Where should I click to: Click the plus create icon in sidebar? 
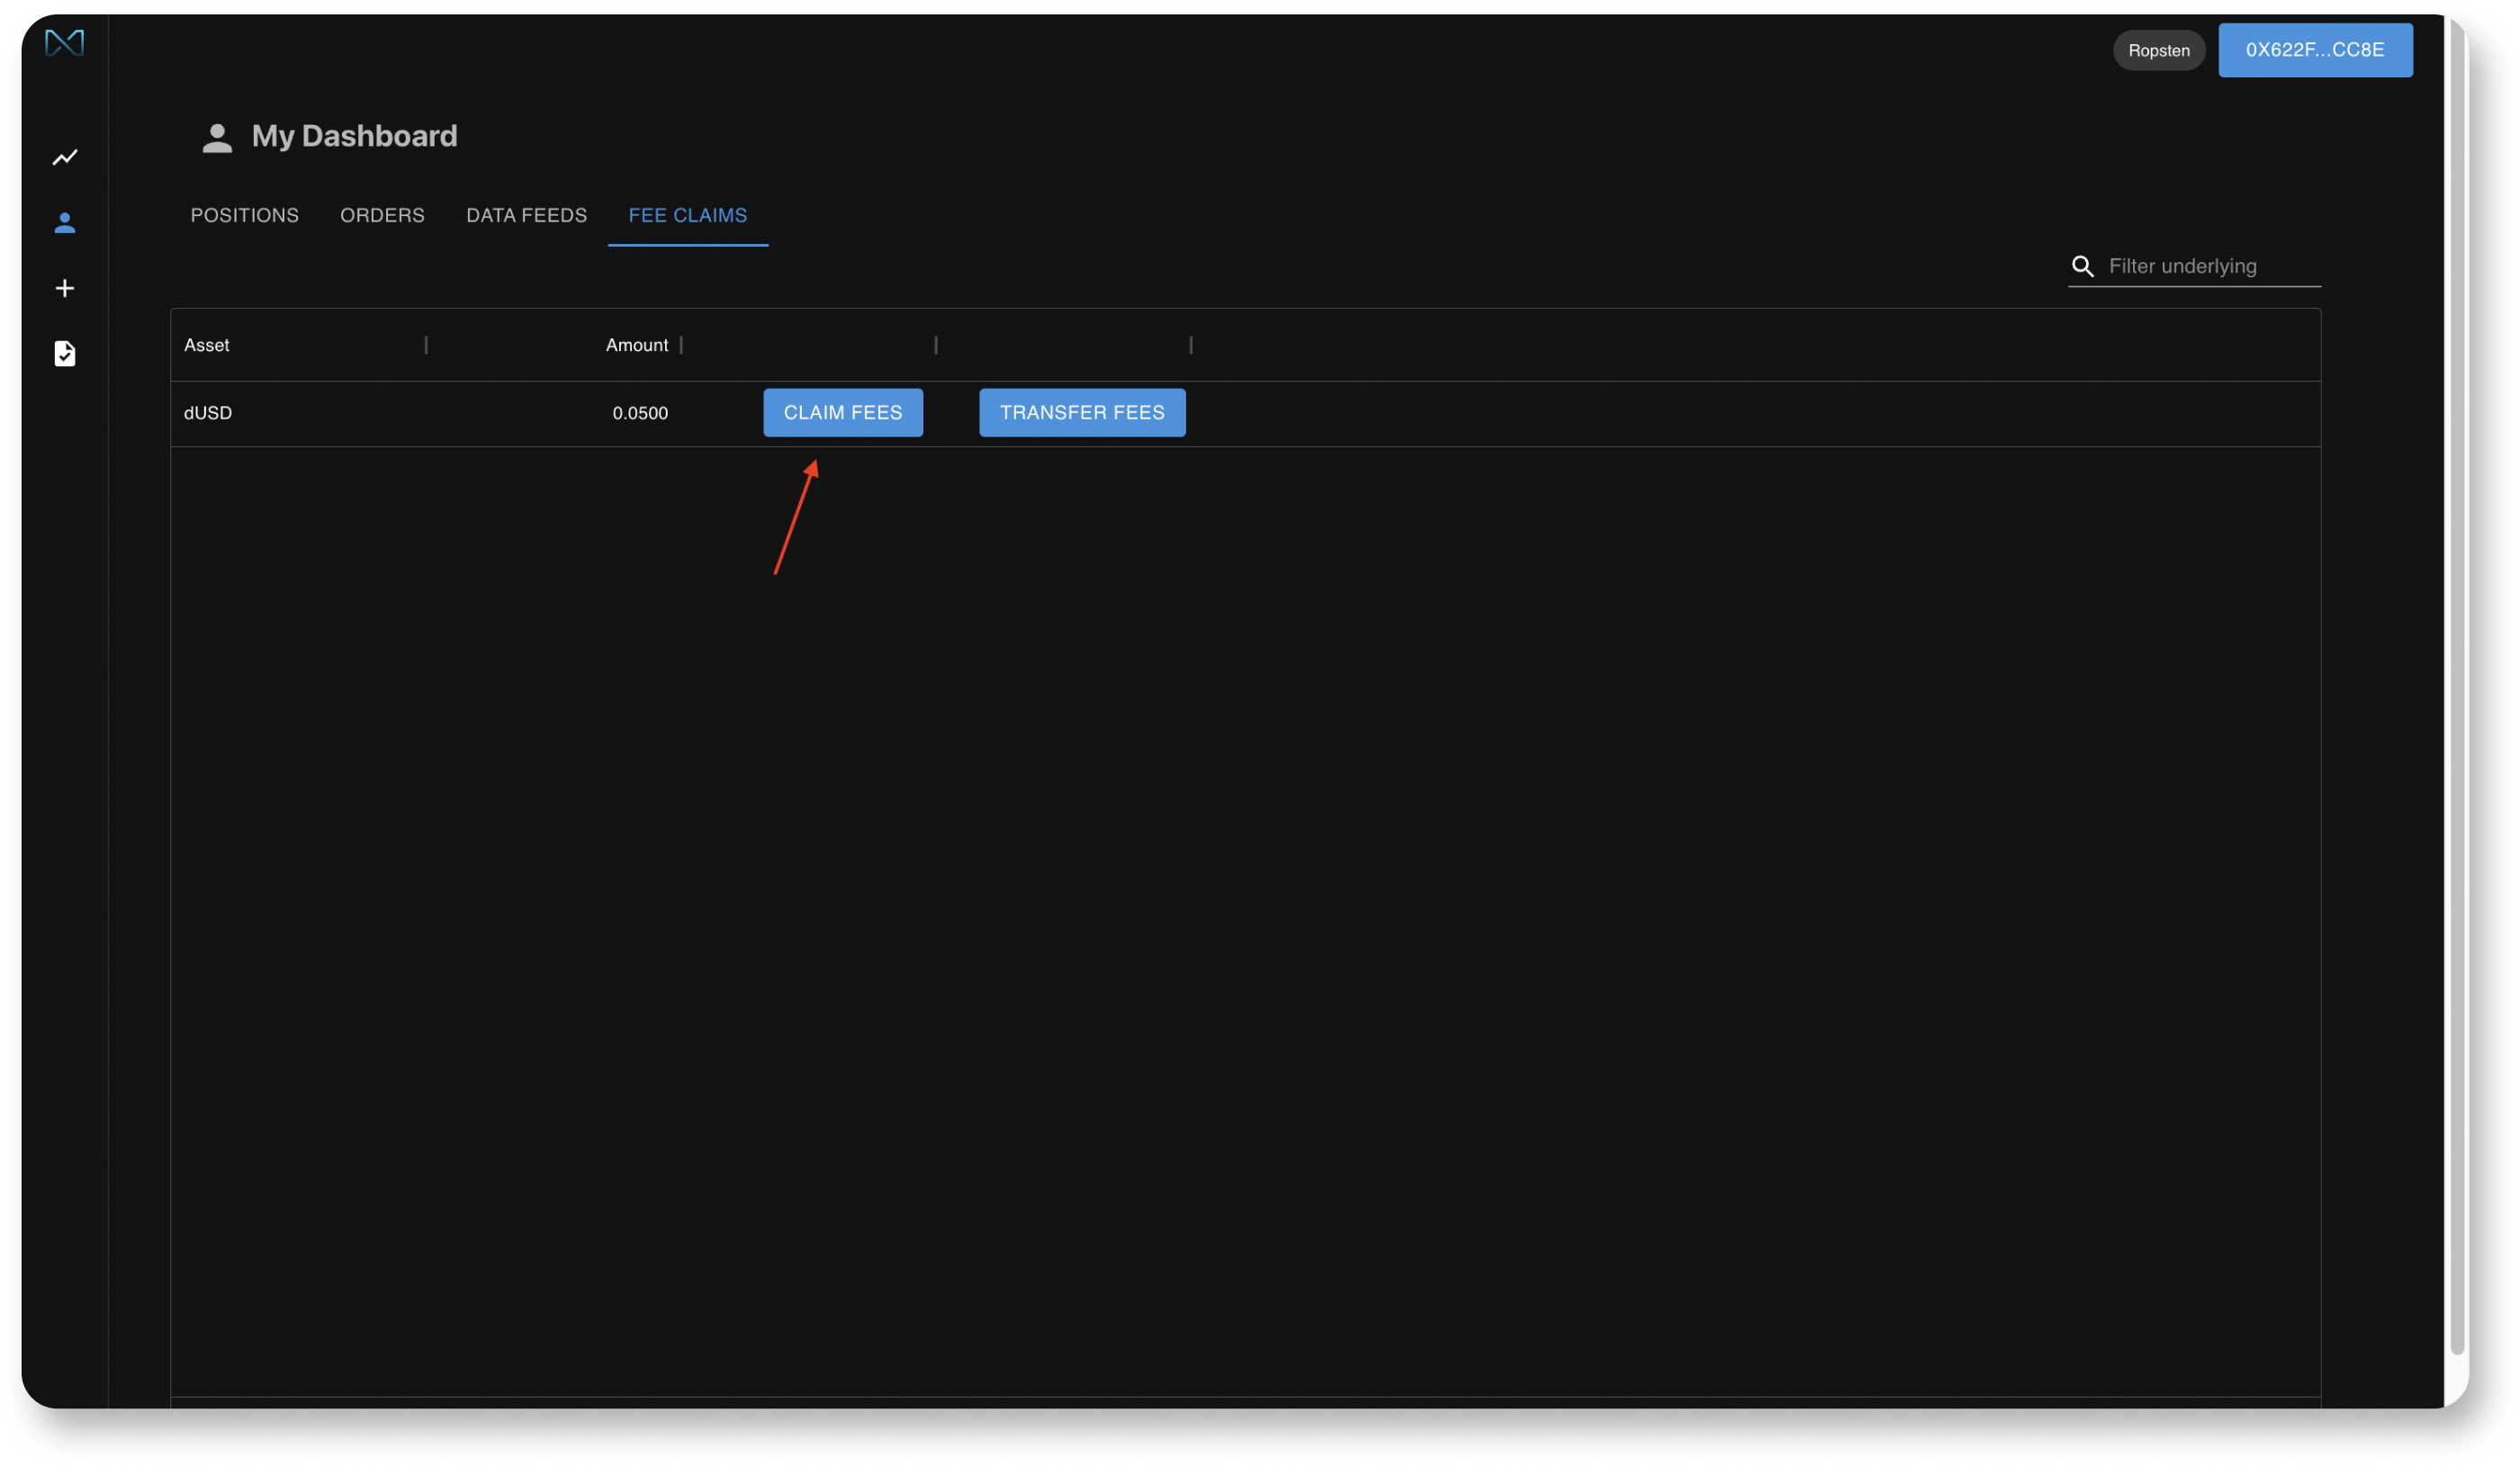[65, 288]
